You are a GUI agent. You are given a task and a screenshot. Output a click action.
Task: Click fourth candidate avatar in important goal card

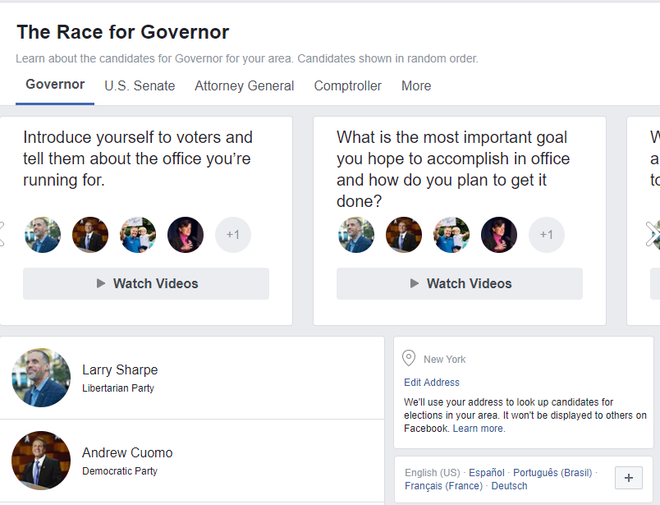pyautogui.click(x=499, y=235)
